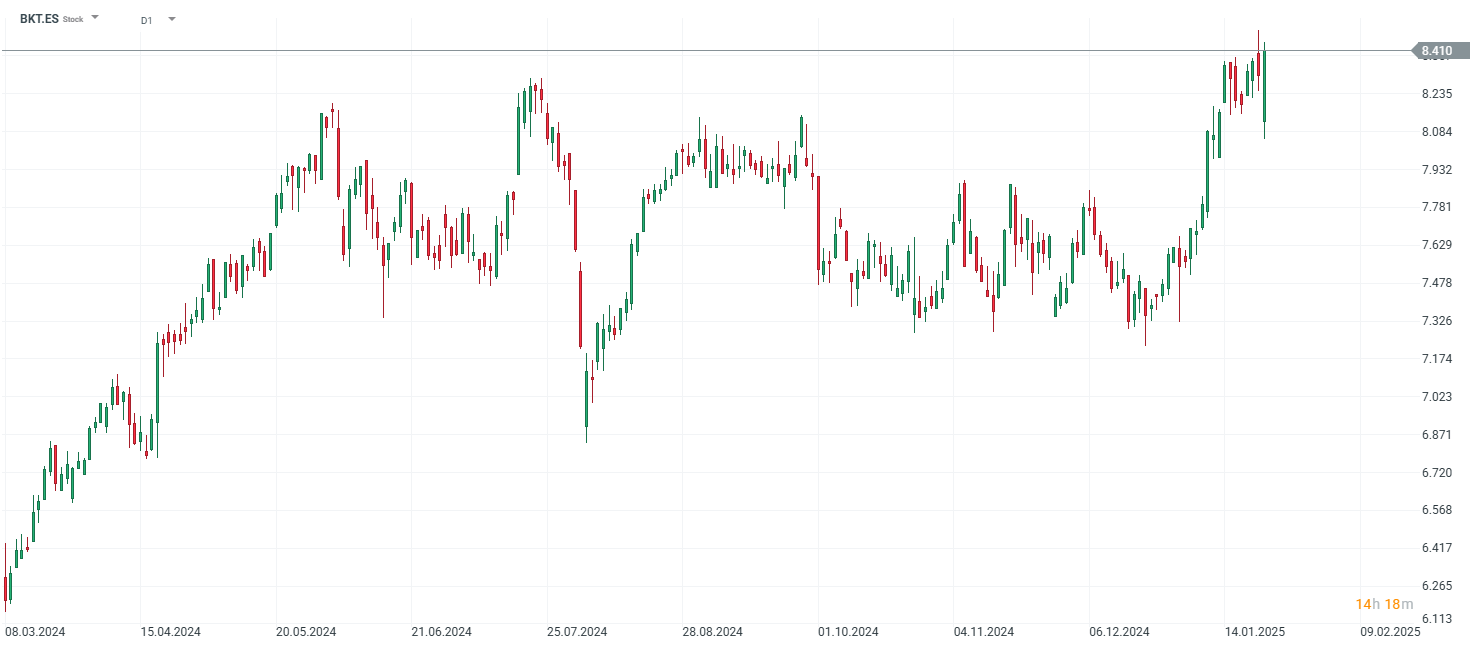Select the D1 interval label
Screen dimensions: 1482x649
[x=147, y=20]
